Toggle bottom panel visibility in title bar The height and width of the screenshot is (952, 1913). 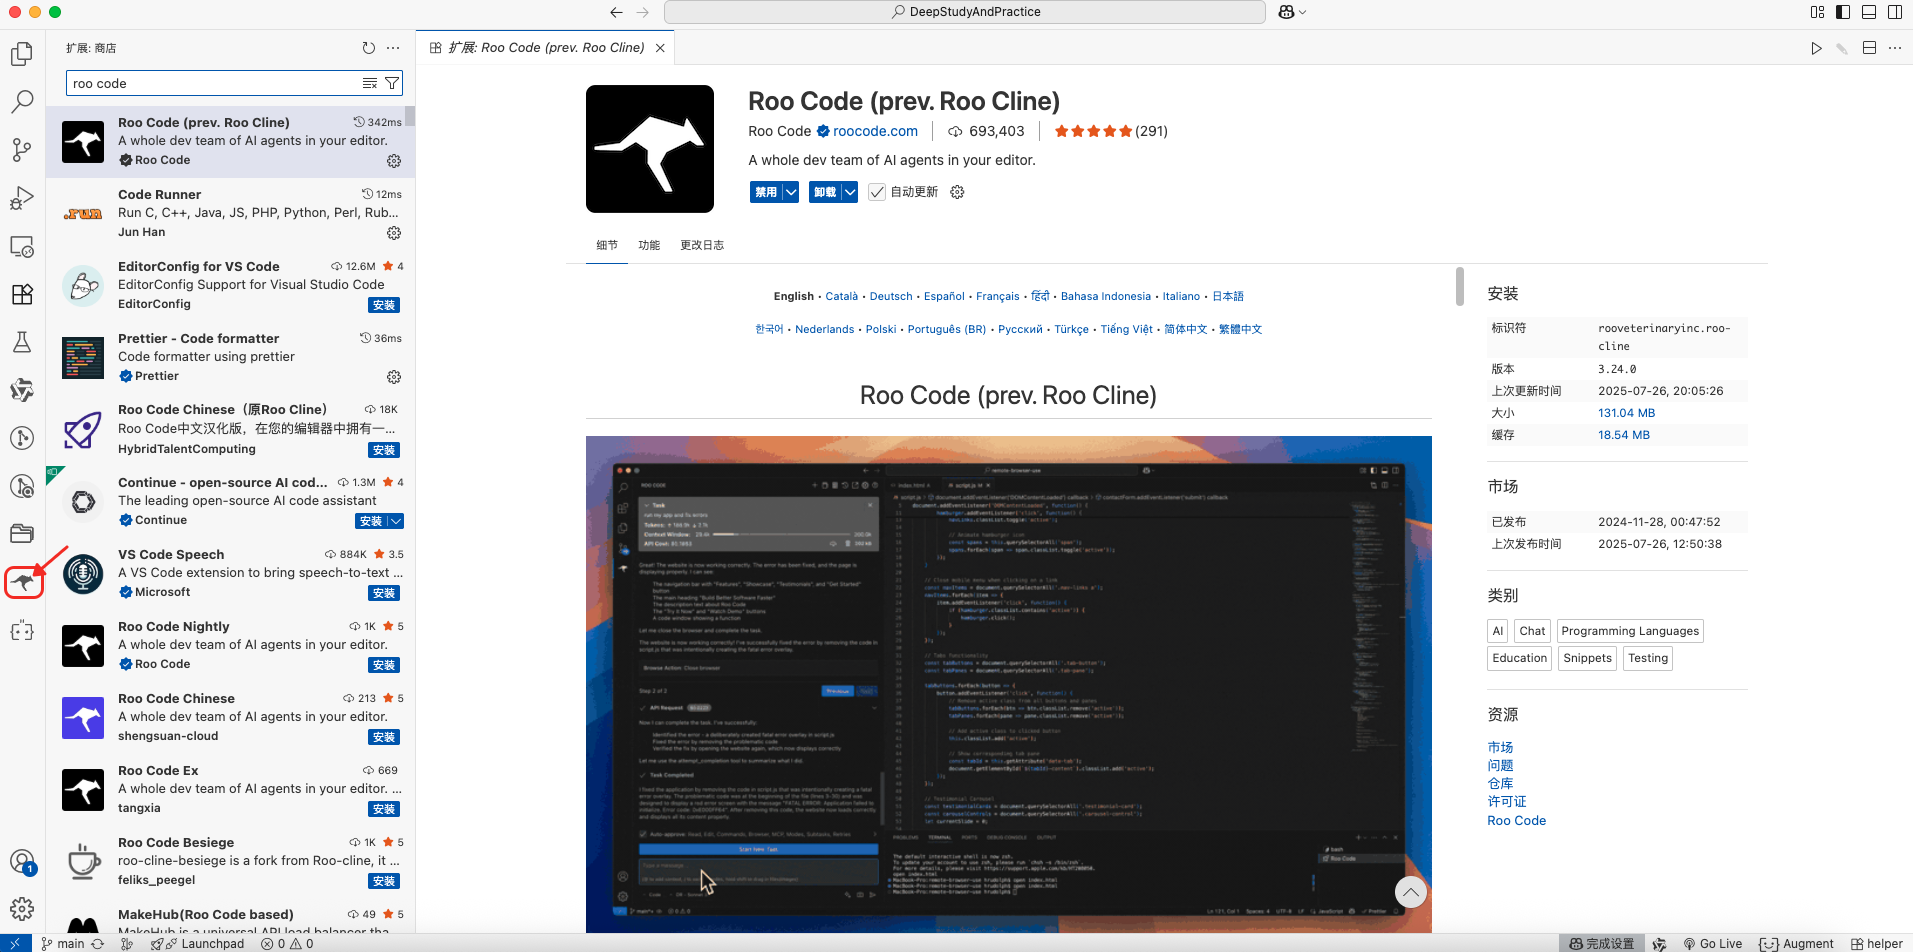pos(1869,12)
